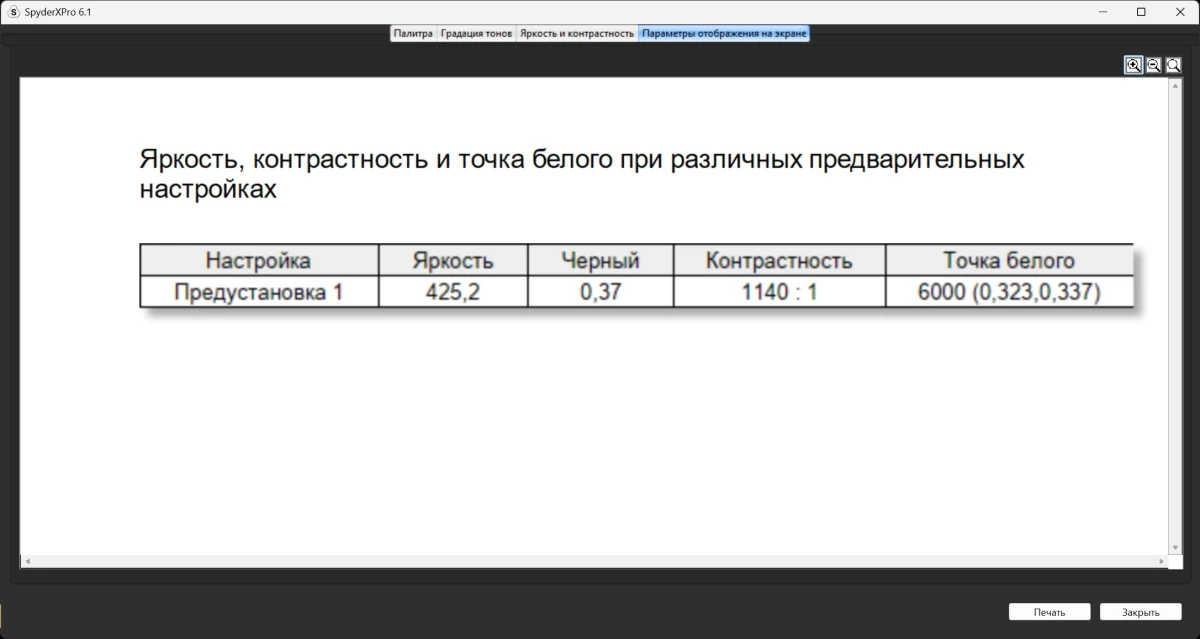Click the zoom in magnifier icon
Viewport: 1200px width, 639px height.
[1134, 65]
